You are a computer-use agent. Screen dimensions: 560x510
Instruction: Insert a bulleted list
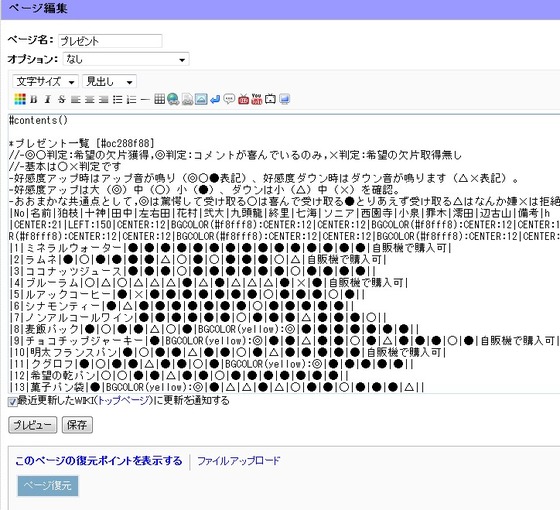click(118, 99)
